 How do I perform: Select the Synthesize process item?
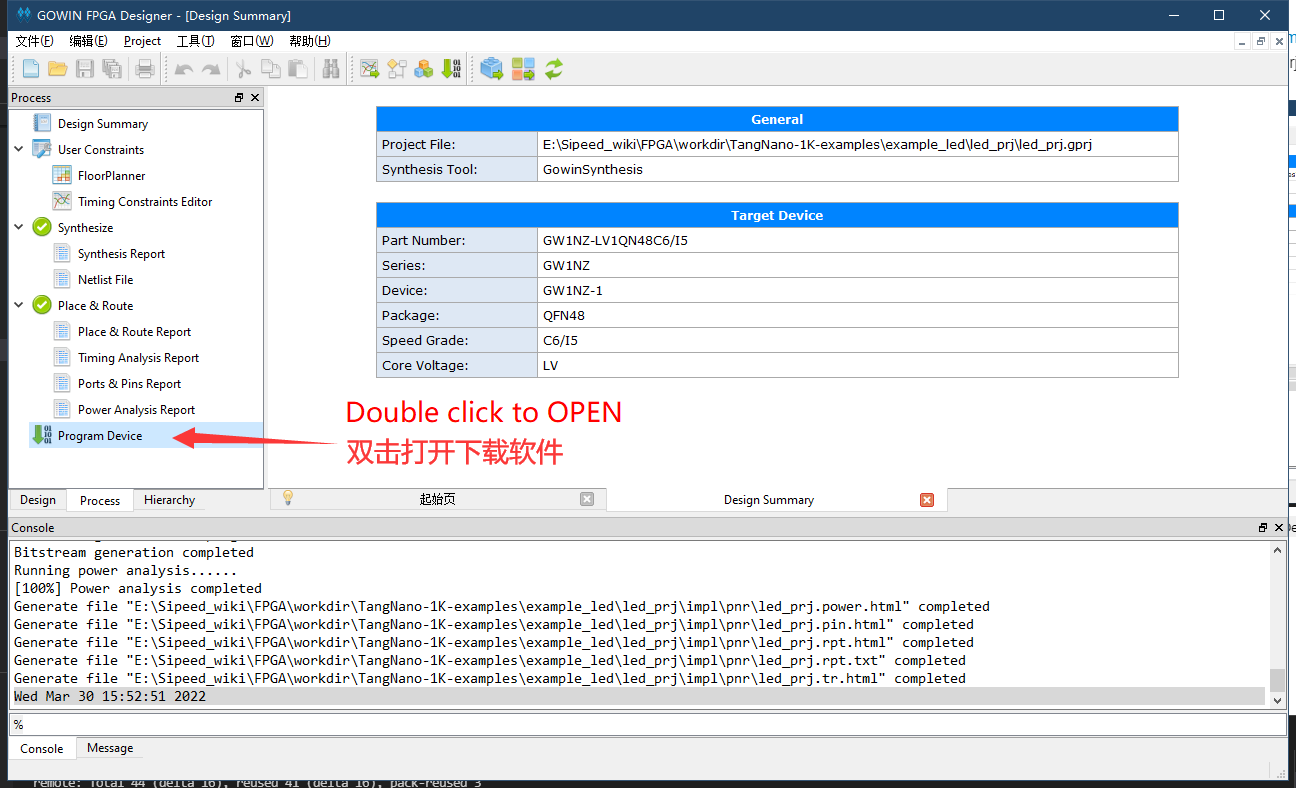click(x=85, y=228)
